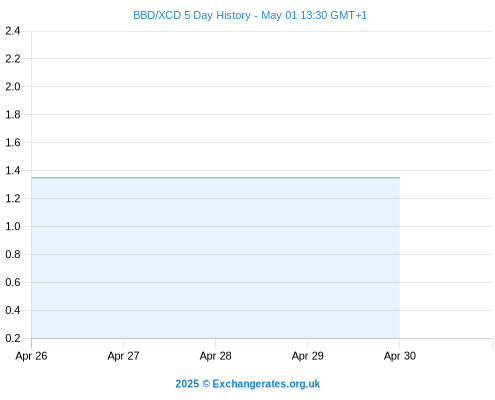This screenshot has width=495, height=400.
Task: Open the Exchangerates.org.uk footer link
Action: tap(266, 384)
